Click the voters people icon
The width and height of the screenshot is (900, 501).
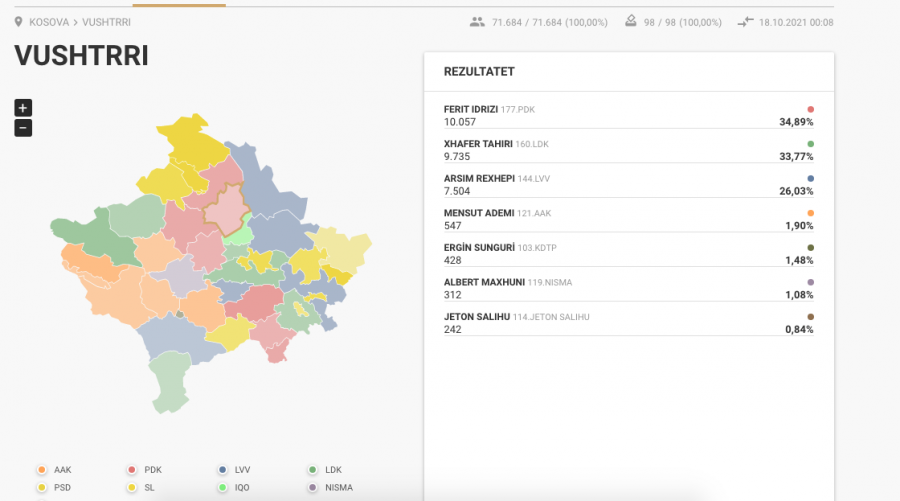[x=477, y=22]
